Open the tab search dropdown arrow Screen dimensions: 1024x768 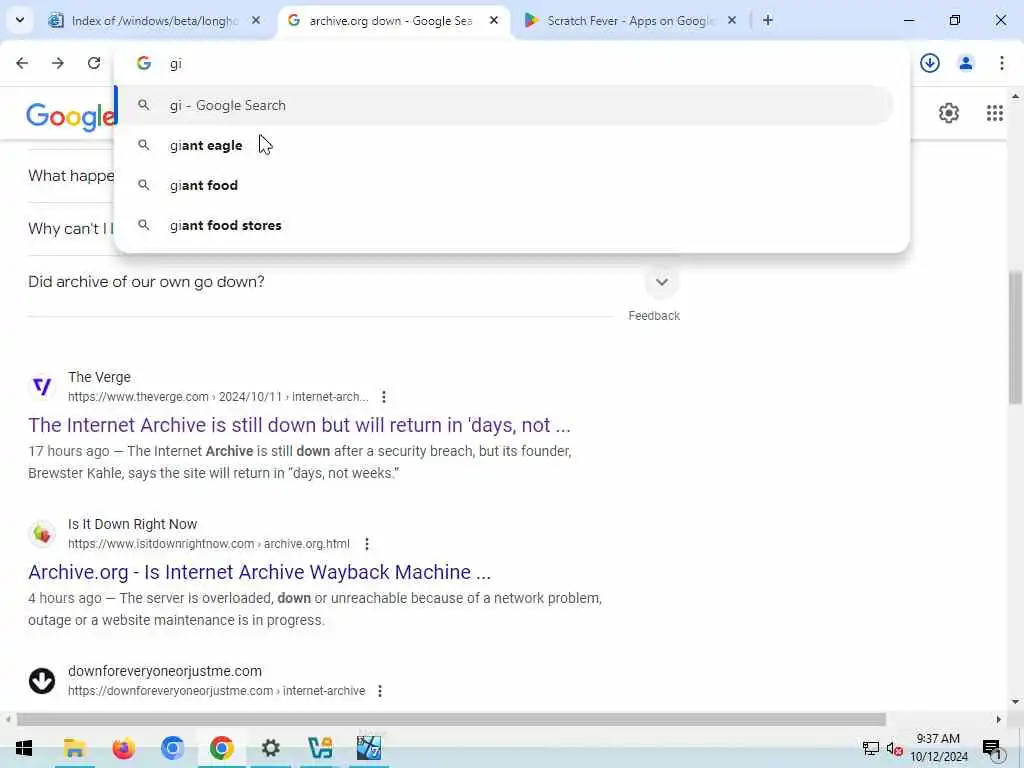[x=20, y=20]
